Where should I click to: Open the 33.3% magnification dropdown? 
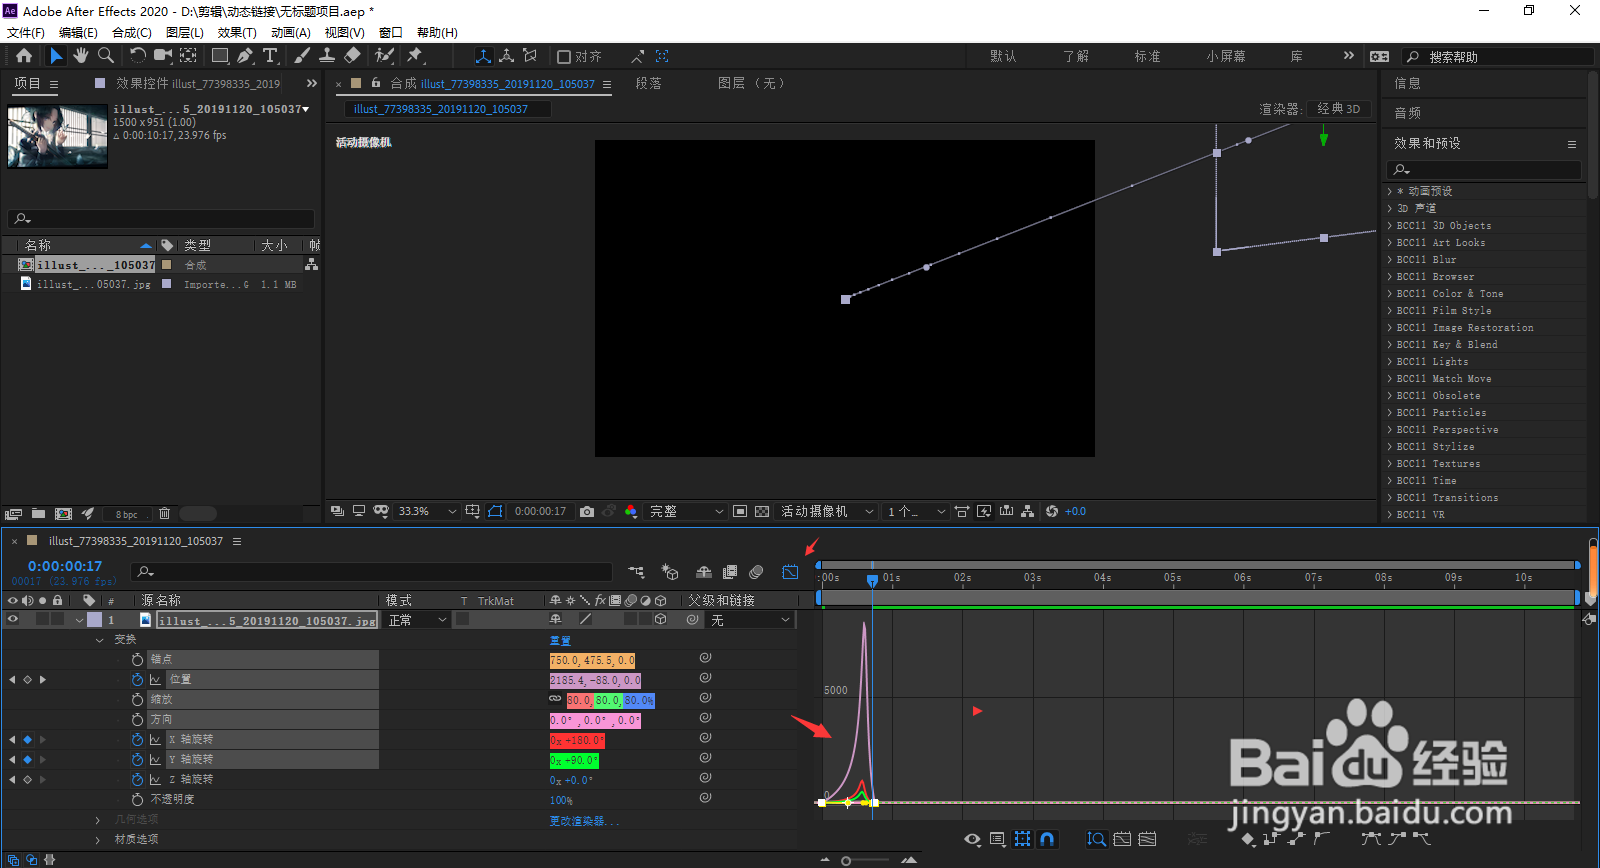coord(427,511)
